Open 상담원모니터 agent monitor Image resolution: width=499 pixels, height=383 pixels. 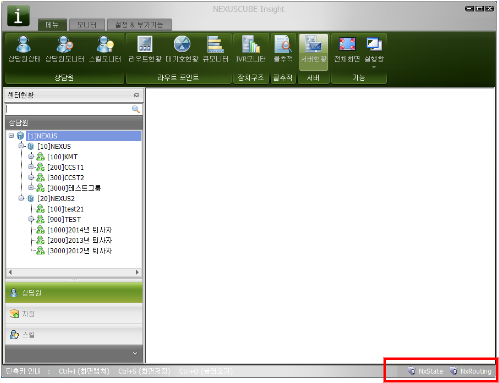coord(65,49)
